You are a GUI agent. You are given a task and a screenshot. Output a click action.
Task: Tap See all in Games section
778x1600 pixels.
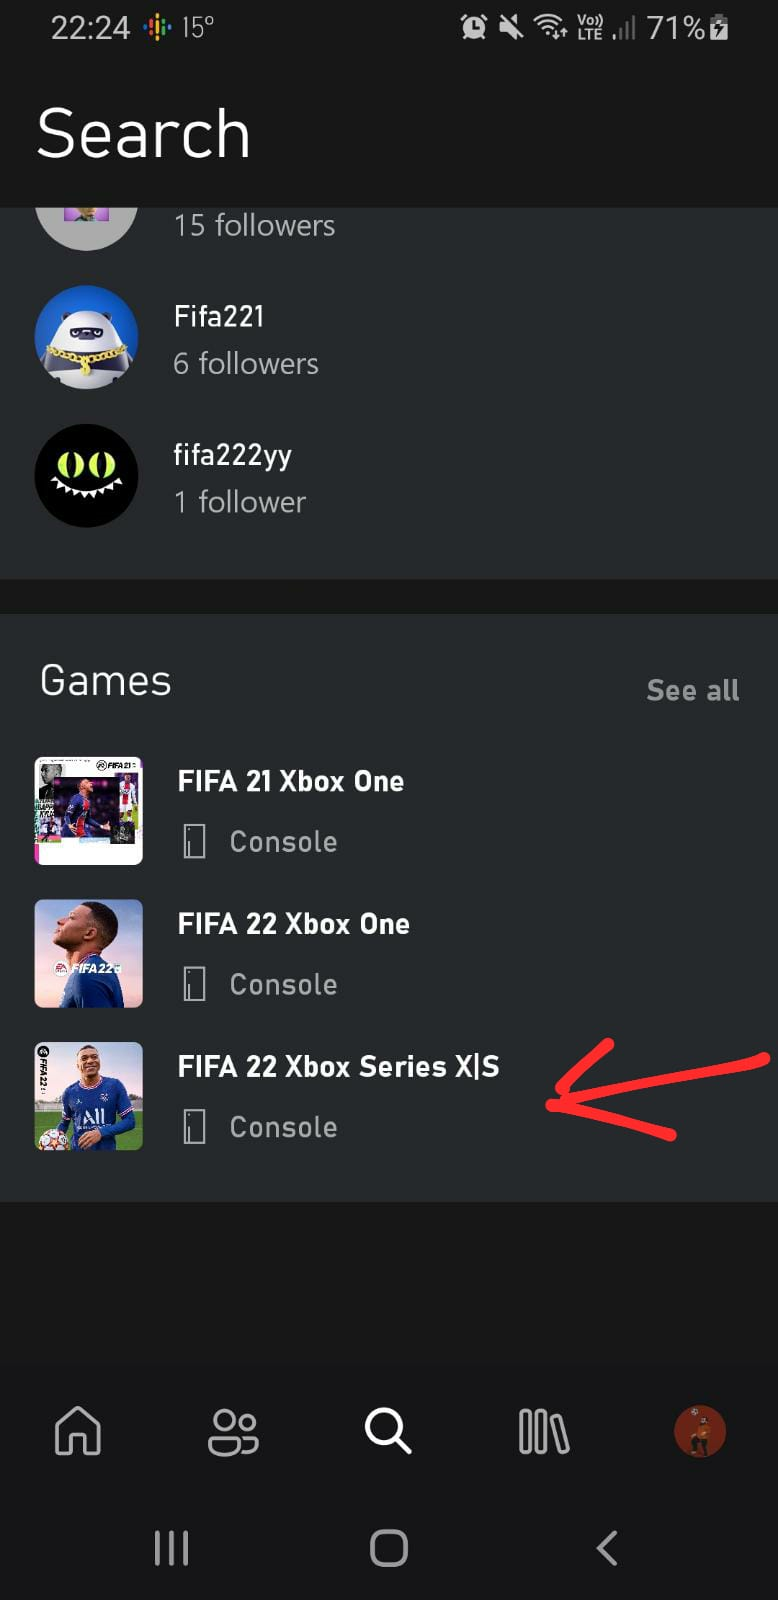(692, 690)
